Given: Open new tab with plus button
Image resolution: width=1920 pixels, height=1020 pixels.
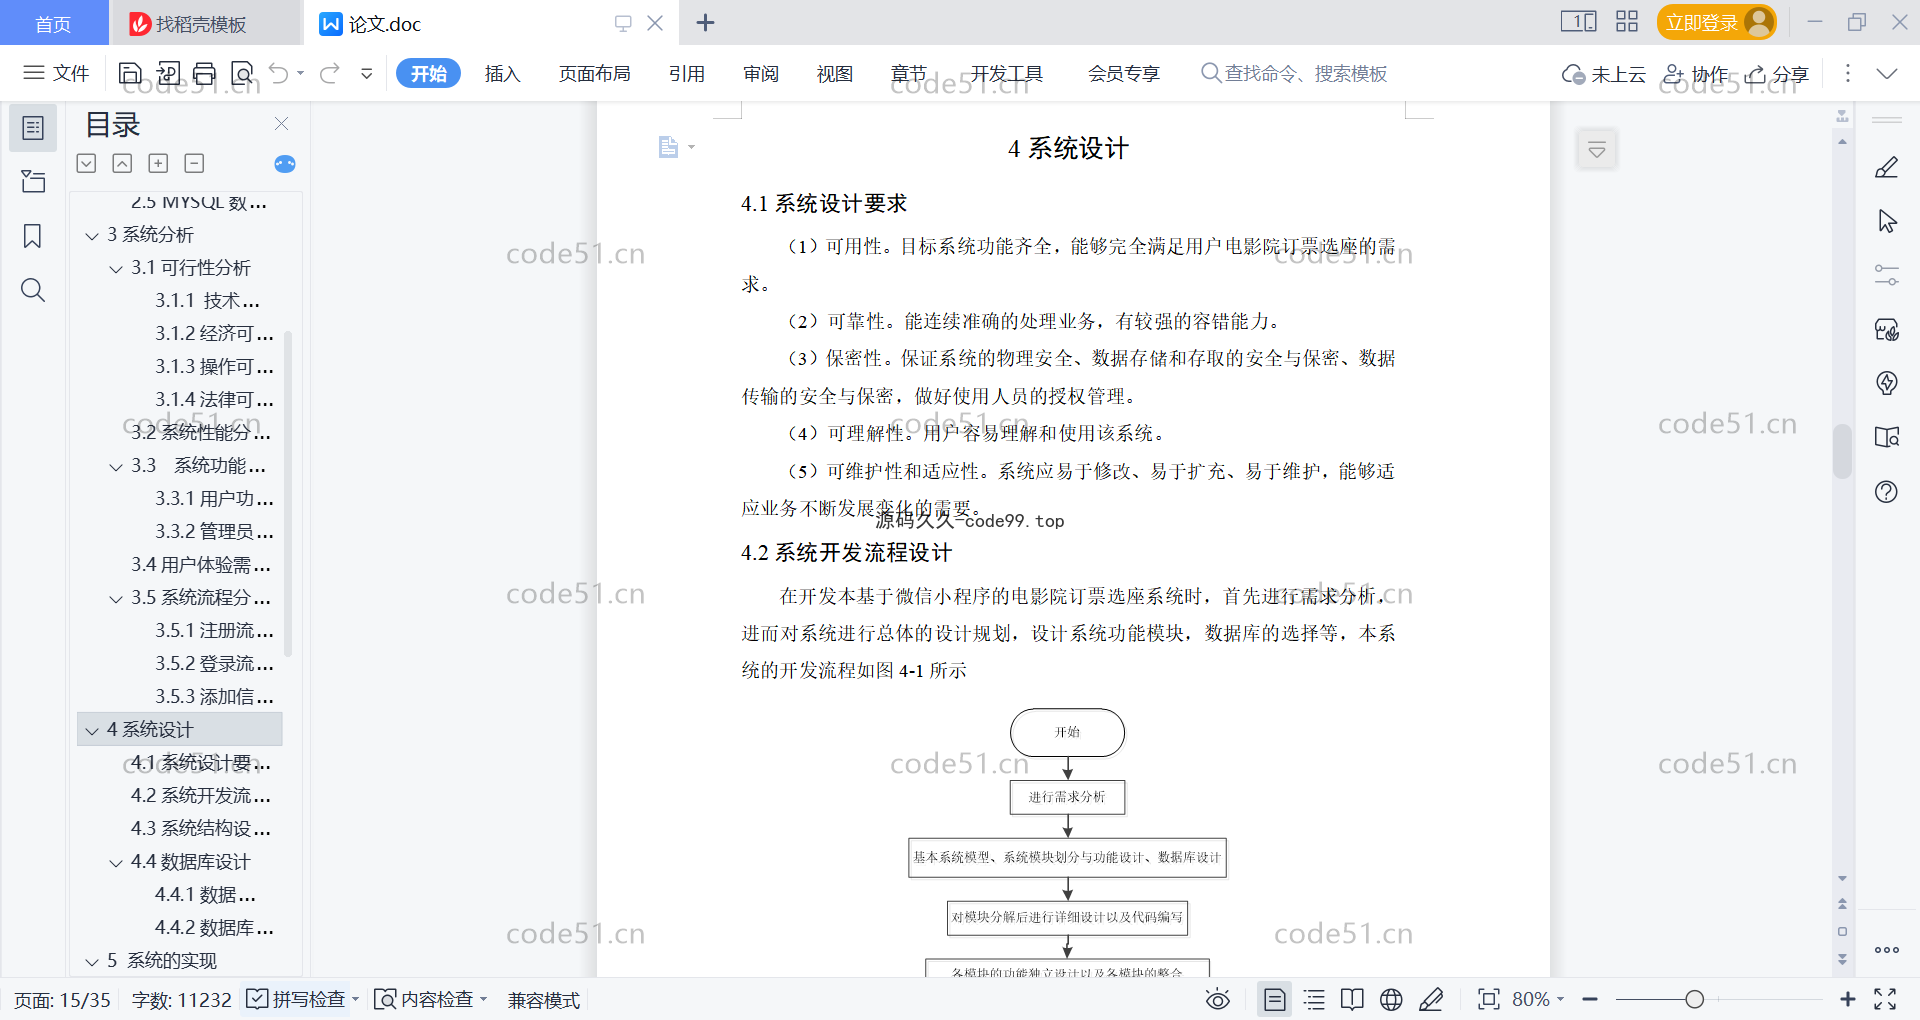Looking at the screenshot, I should tap(705, 22).
